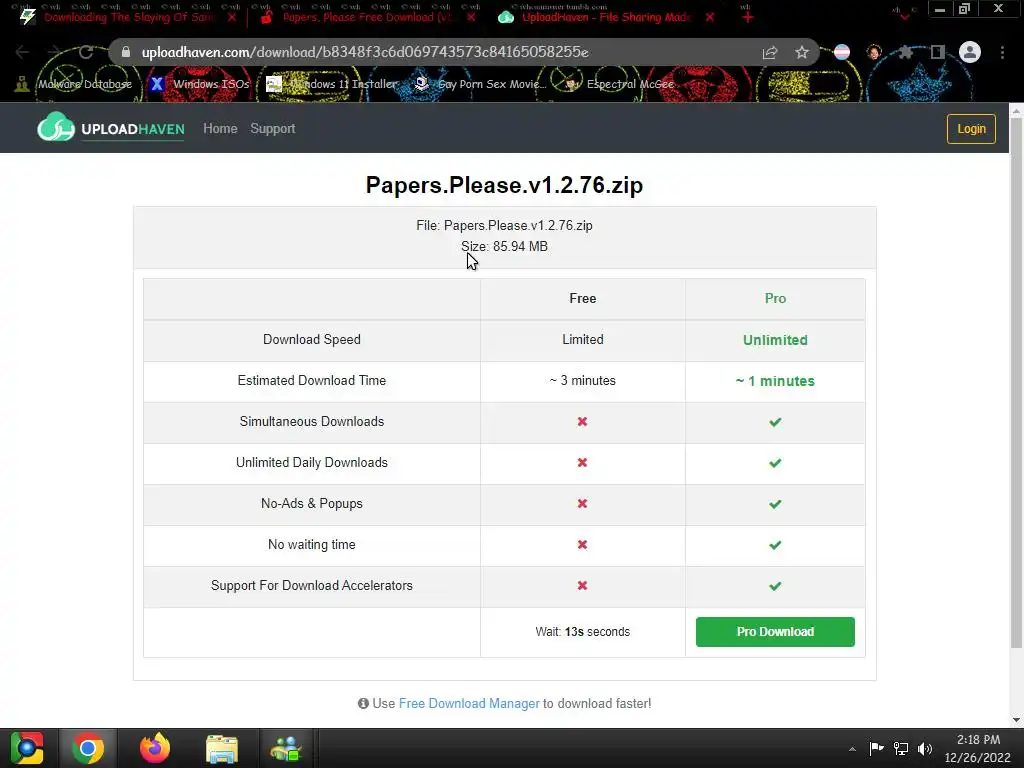The width and height of the screenshot is (1024, 768).
Task: Switch to Papers, Please Free Download tab
Action: tap(366, 17)
